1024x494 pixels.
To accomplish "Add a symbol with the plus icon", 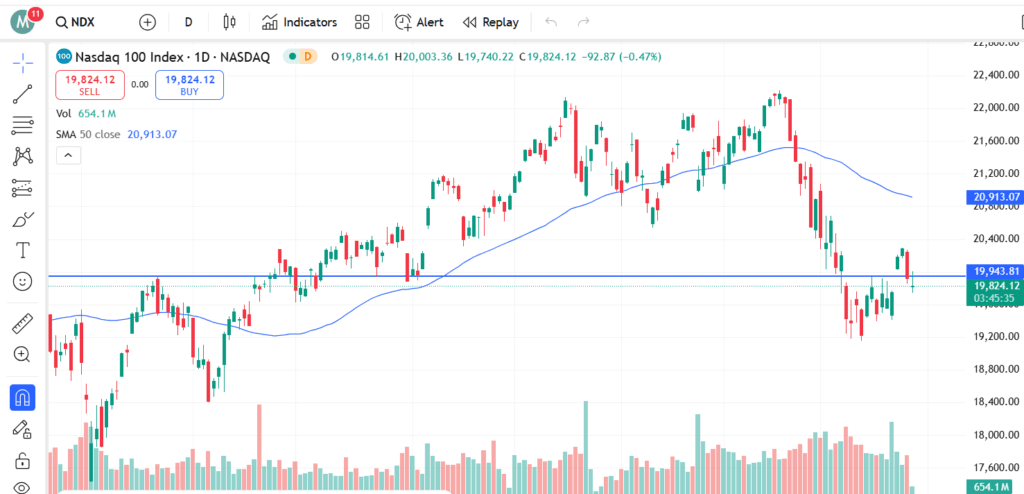I will pos(148,22).
